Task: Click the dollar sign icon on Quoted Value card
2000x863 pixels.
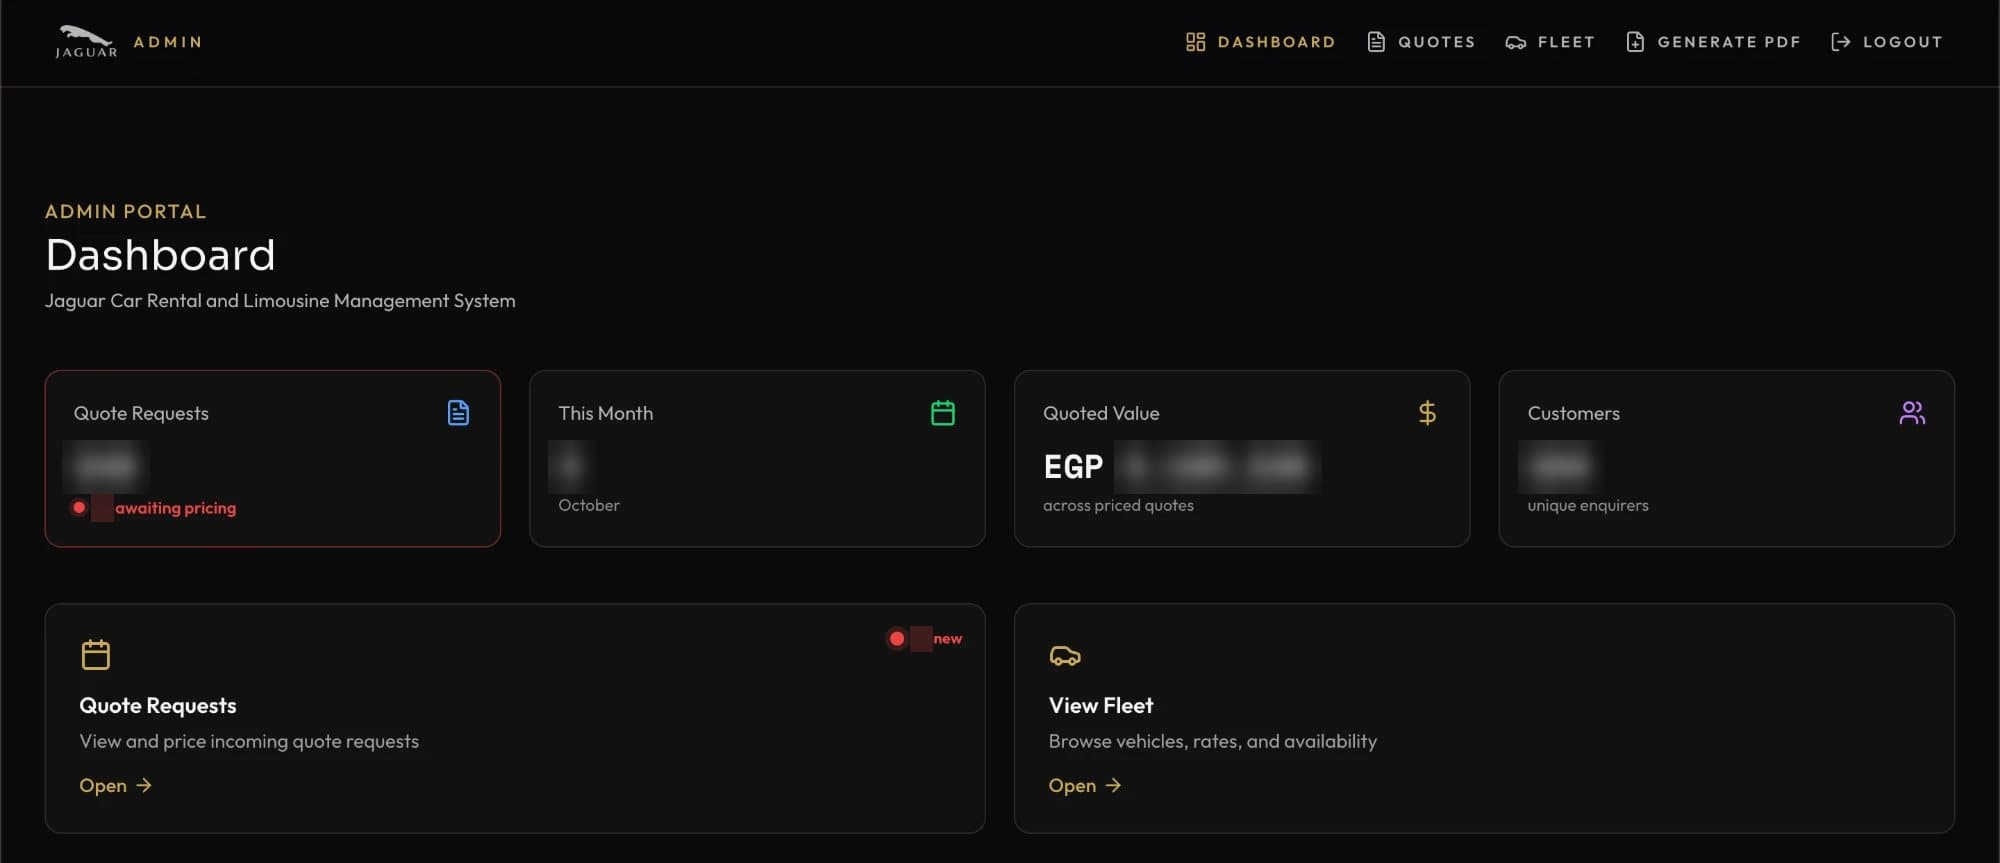Action: pyautogui.click(x=1427, y=413)
